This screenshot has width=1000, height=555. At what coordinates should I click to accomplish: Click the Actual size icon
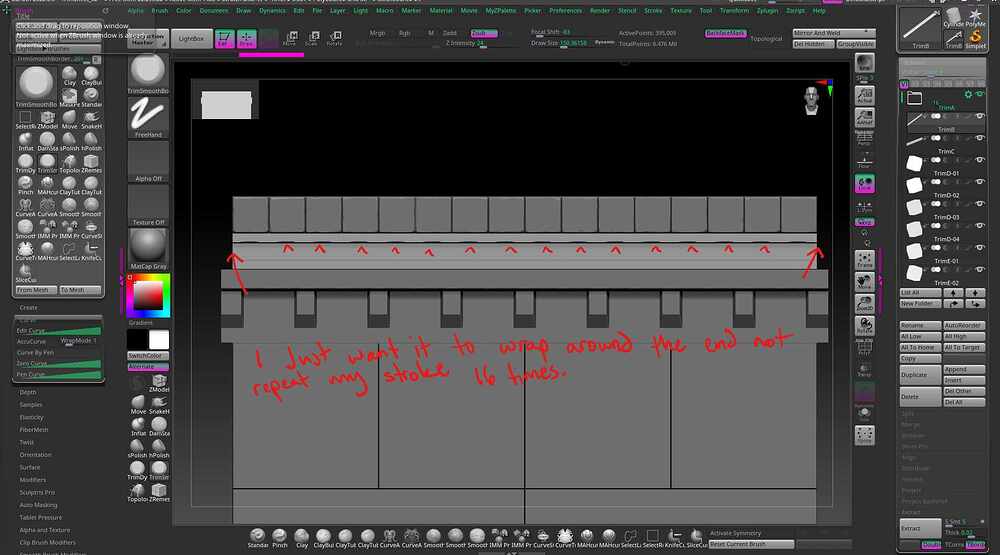tap(864, 95)
